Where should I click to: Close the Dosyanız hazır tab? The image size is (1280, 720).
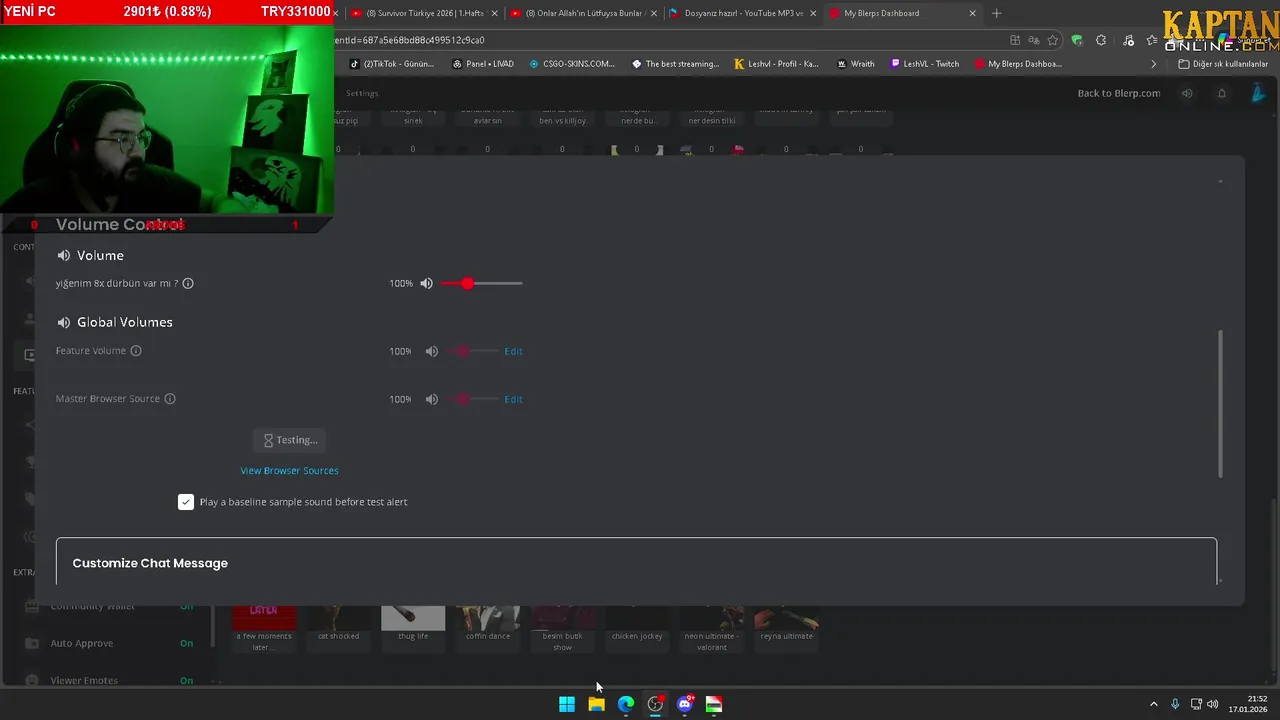[812, 13]
